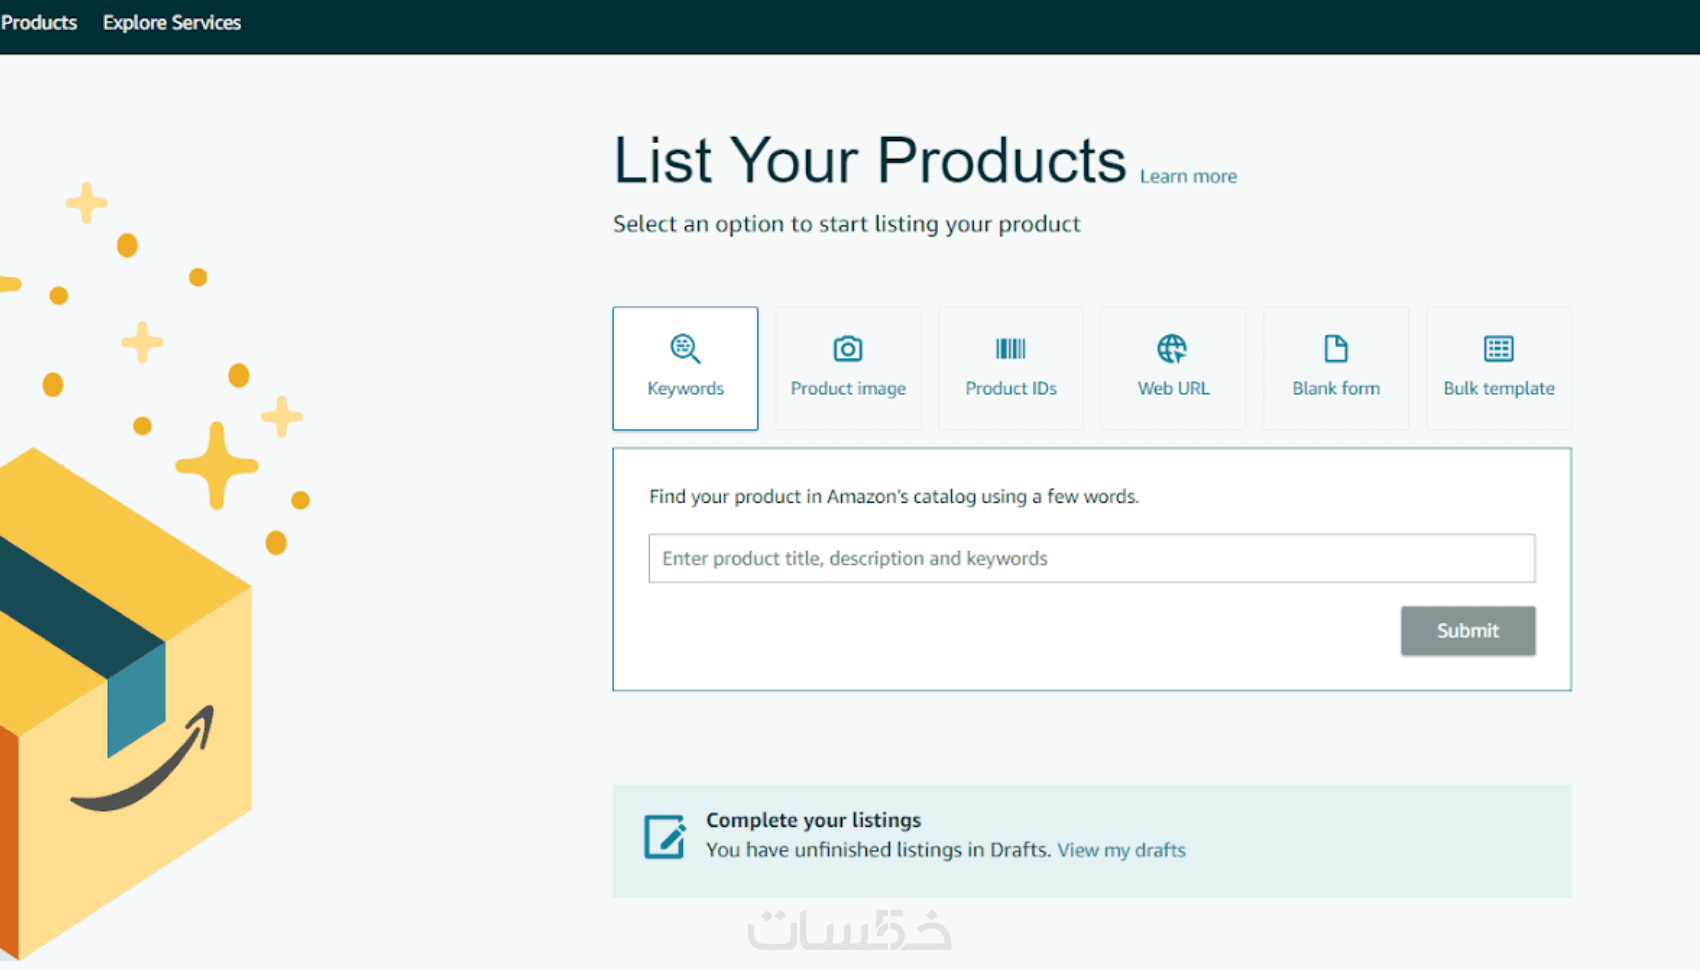
Task: Click the document icon for Blank form
Action: (1336, 349)
